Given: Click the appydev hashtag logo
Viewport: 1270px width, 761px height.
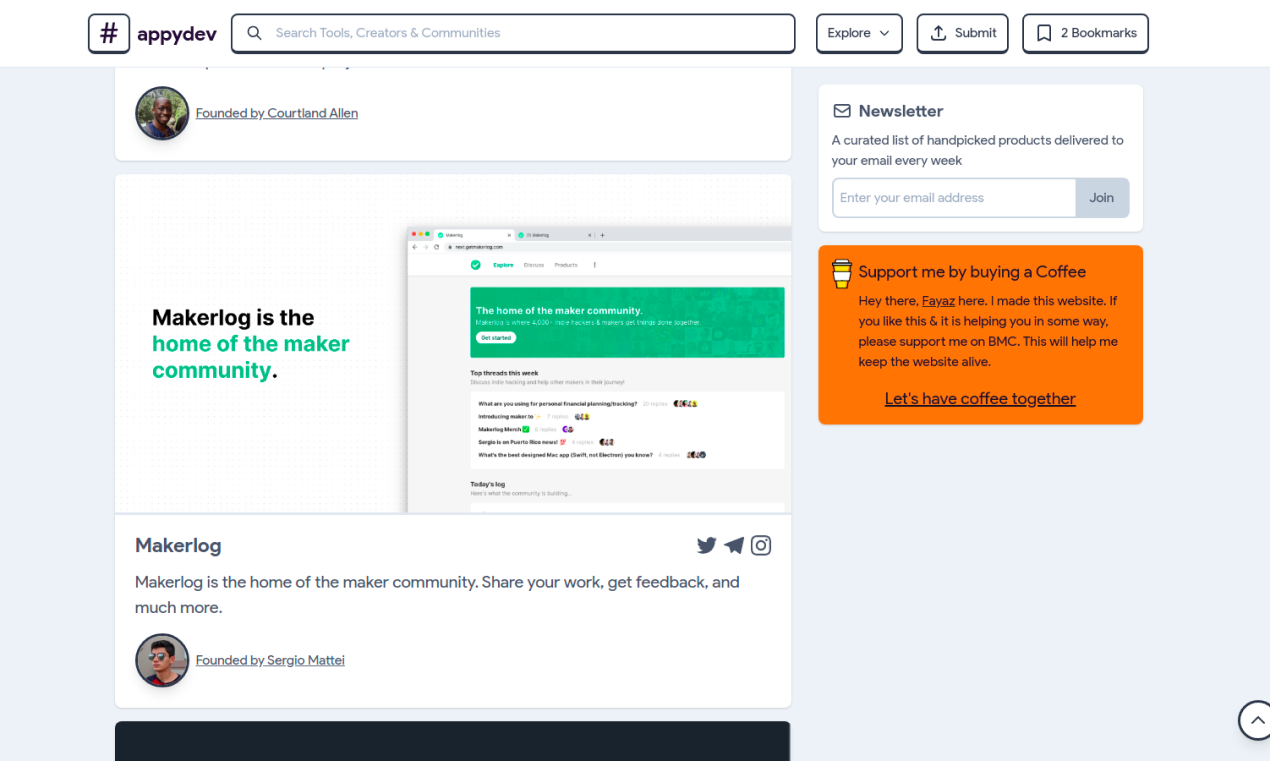Looking at the screenshot, I should click(109, 33).
